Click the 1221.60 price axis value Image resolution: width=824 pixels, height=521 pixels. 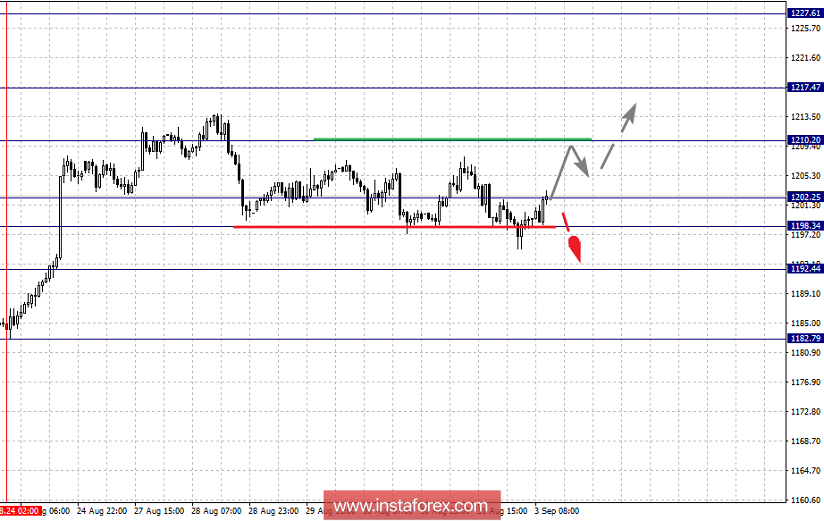806,58
